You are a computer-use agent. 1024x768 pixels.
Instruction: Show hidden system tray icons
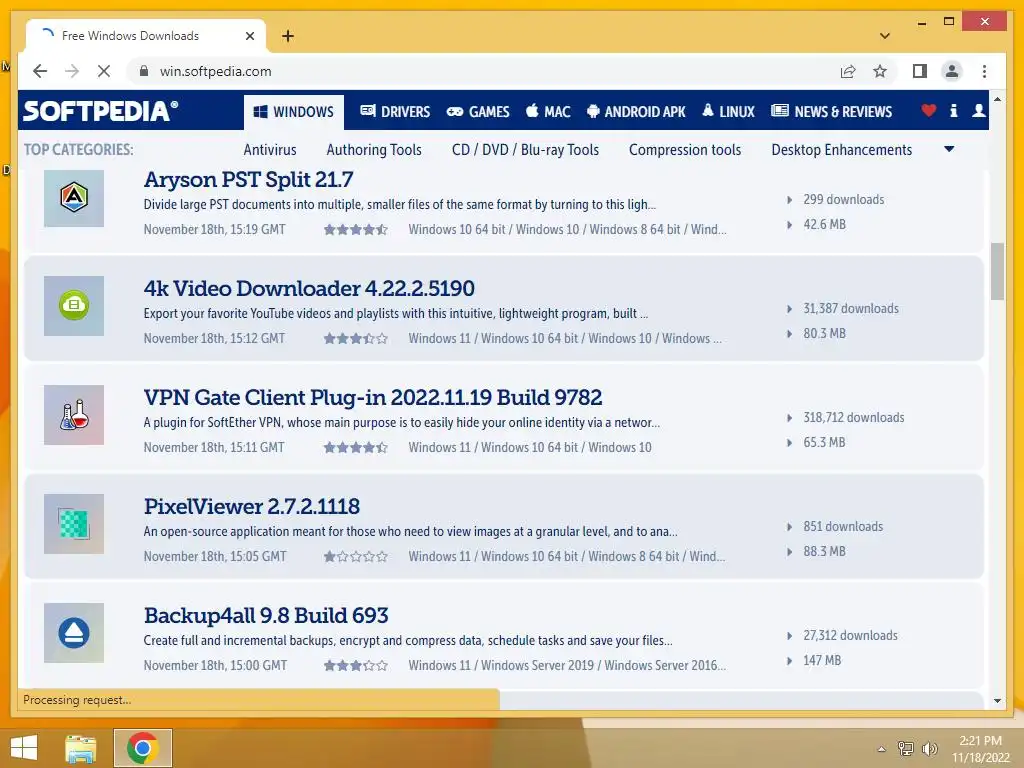pyautogui.click(x=882, y=748)
